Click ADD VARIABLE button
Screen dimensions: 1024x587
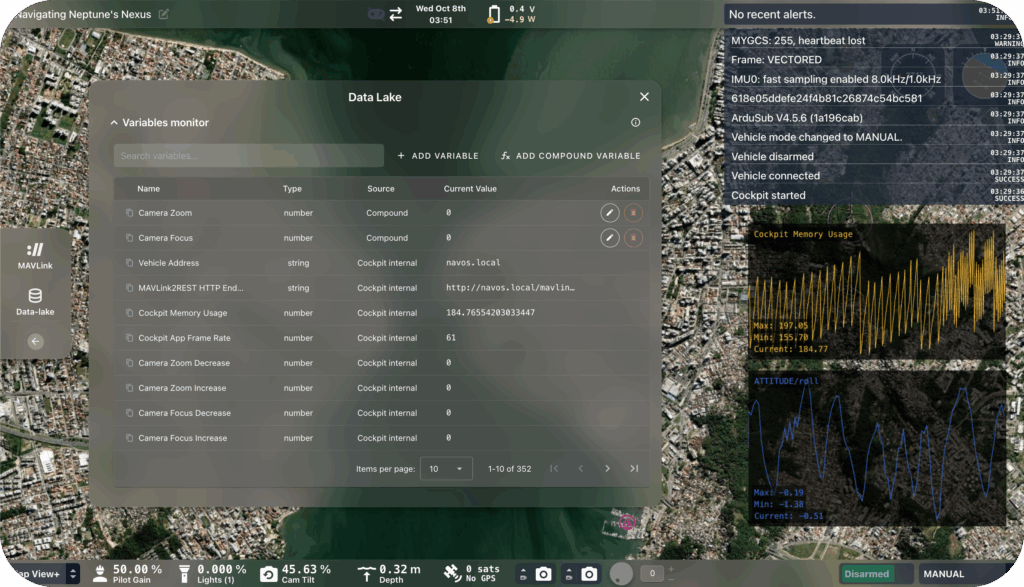pyautogui.click(x=437, y=155)
